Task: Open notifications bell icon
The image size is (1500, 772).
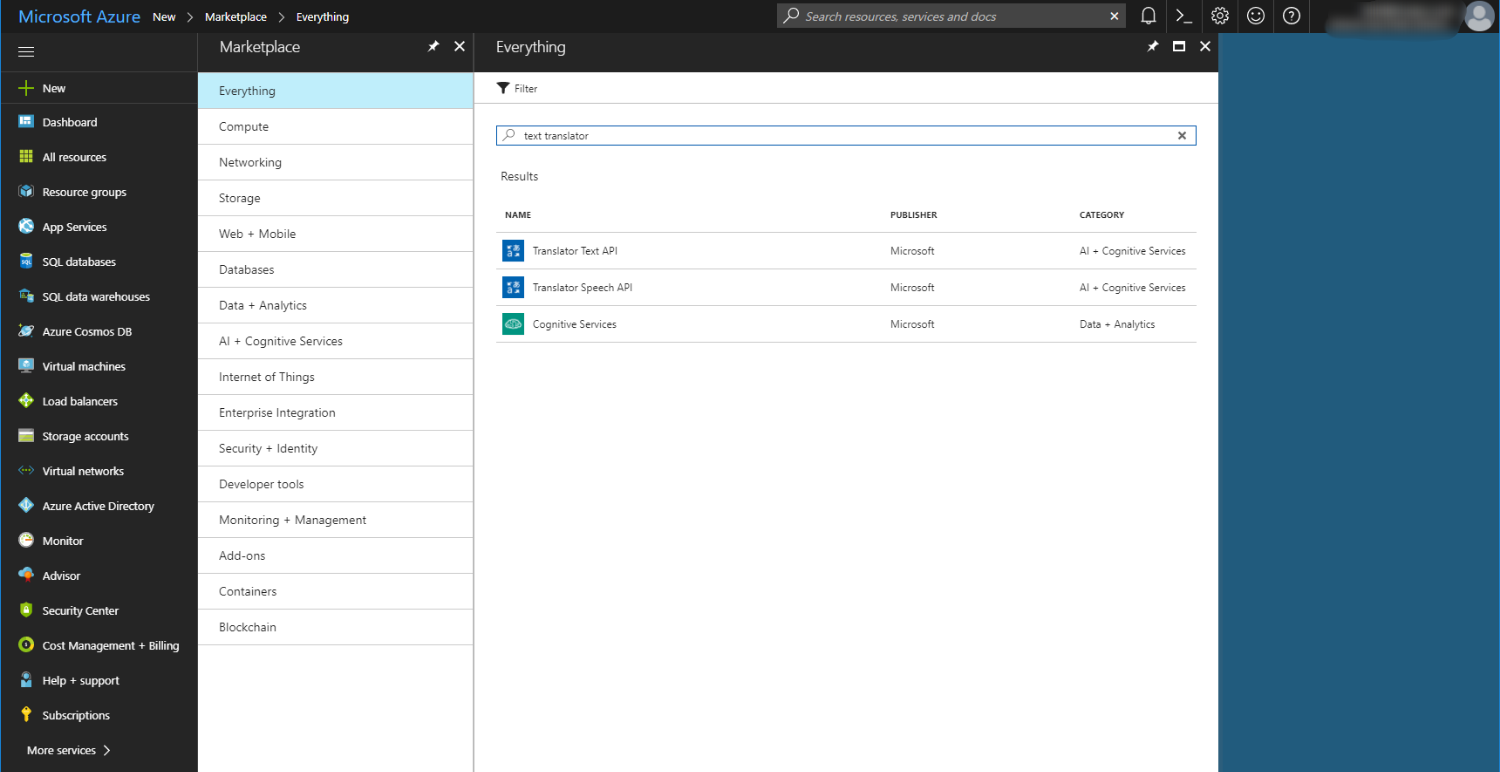Action: point(1149,16)
